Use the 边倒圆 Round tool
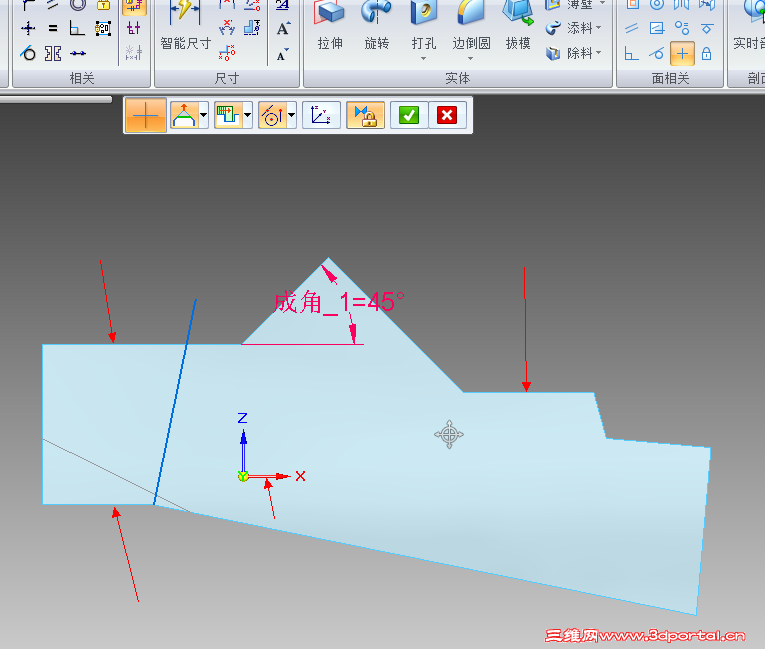765x649 pixels. [471, 27]
